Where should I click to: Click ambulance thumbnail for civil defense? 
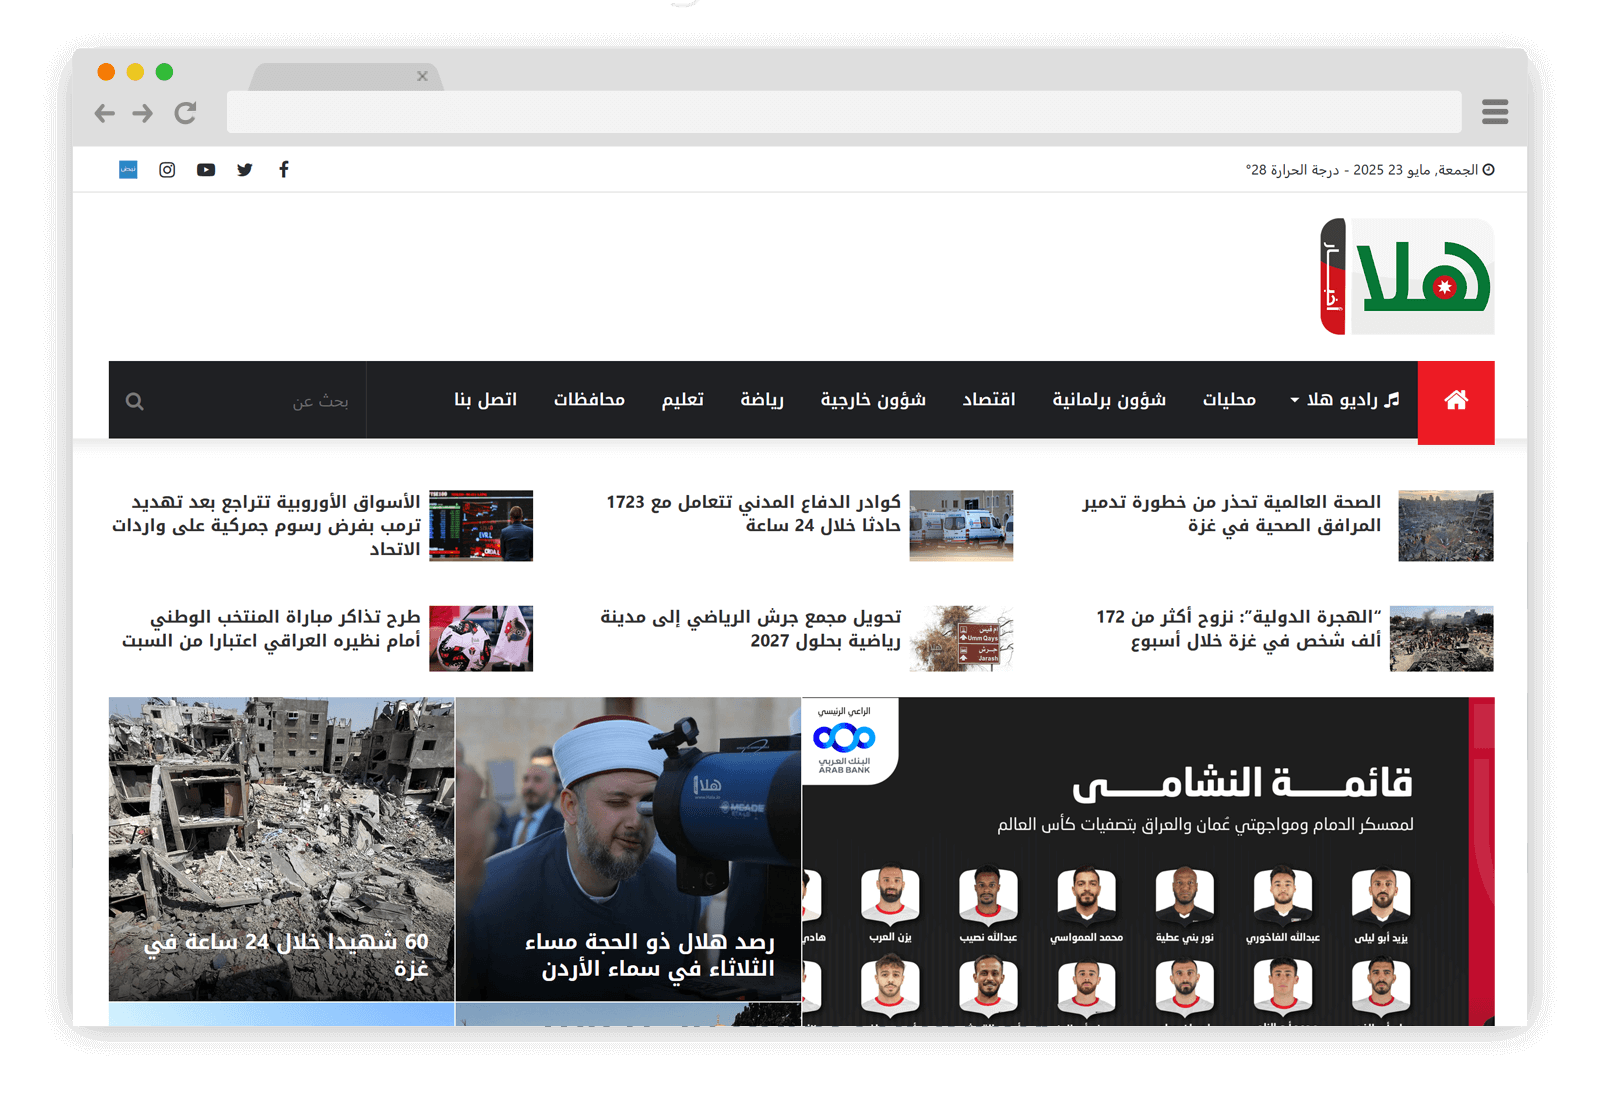[x=961, y=526]
